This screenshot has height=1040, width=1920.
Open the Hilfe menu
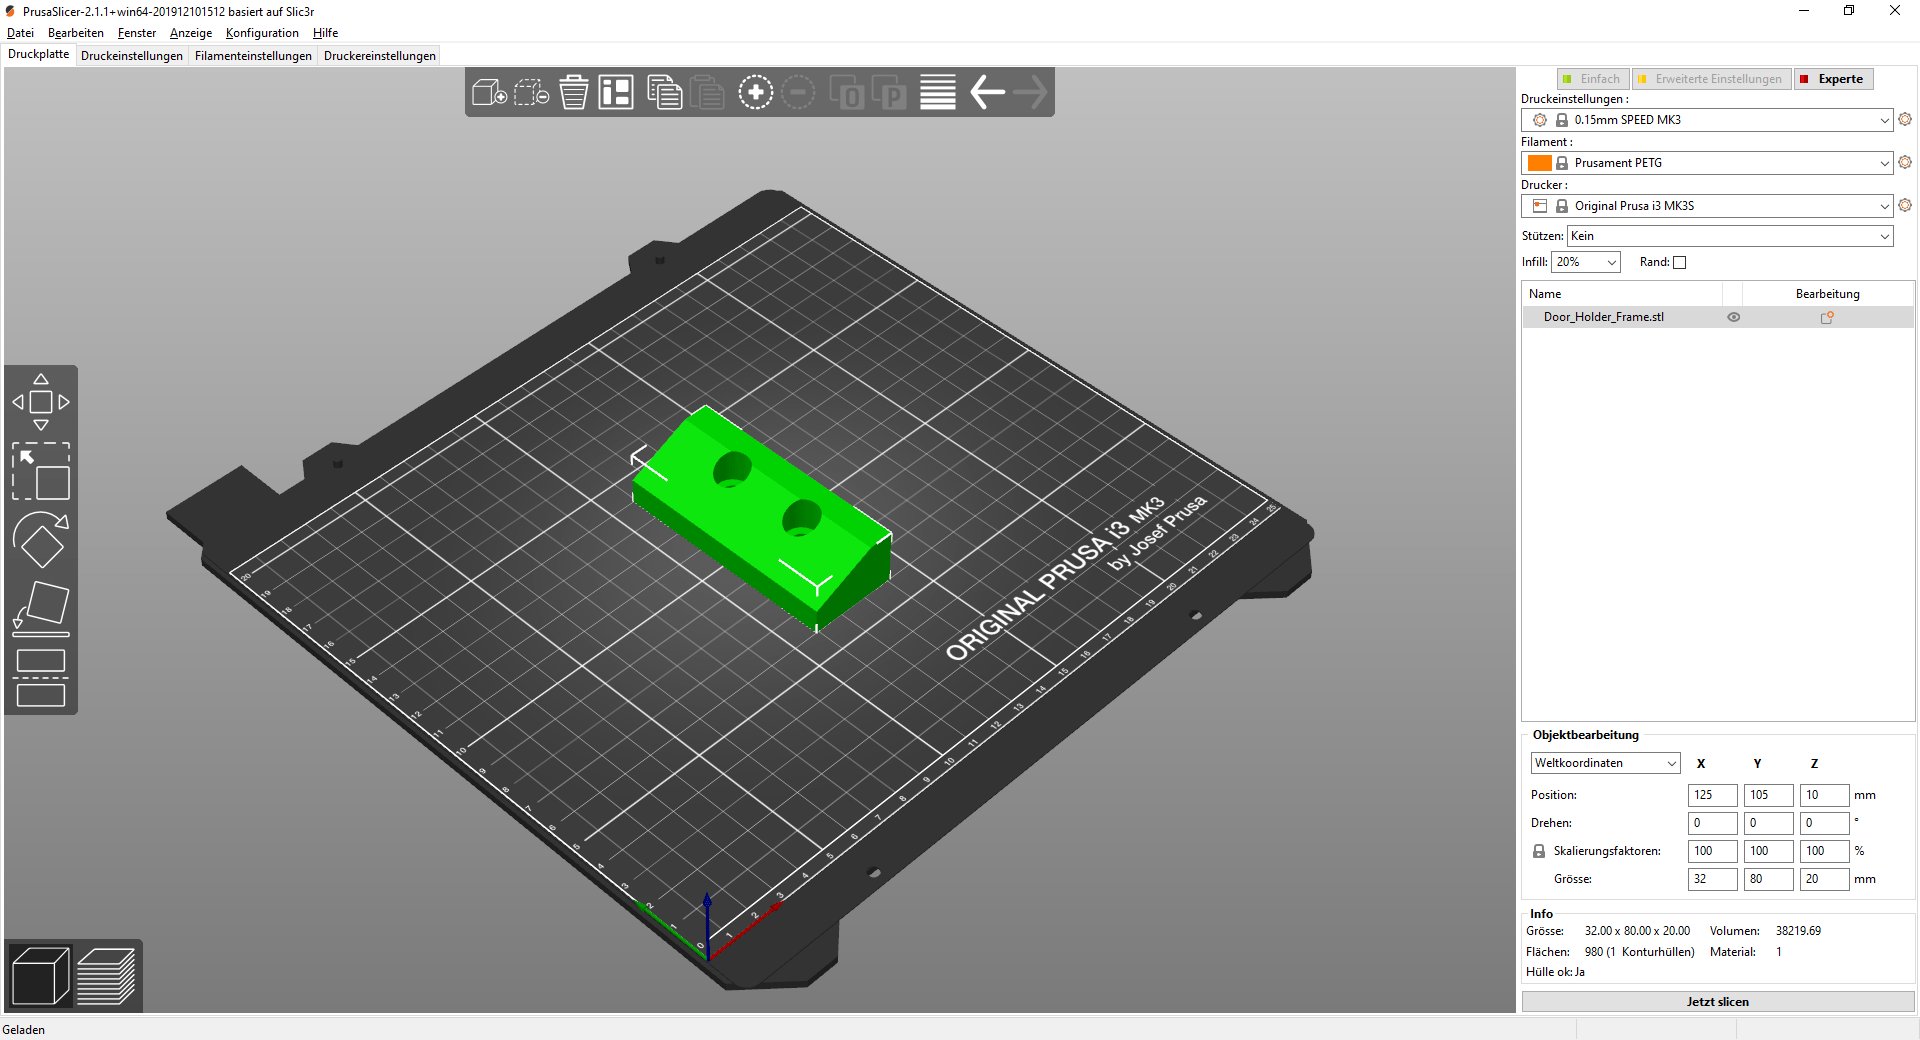pyautogui.click(x=325, y=33)
